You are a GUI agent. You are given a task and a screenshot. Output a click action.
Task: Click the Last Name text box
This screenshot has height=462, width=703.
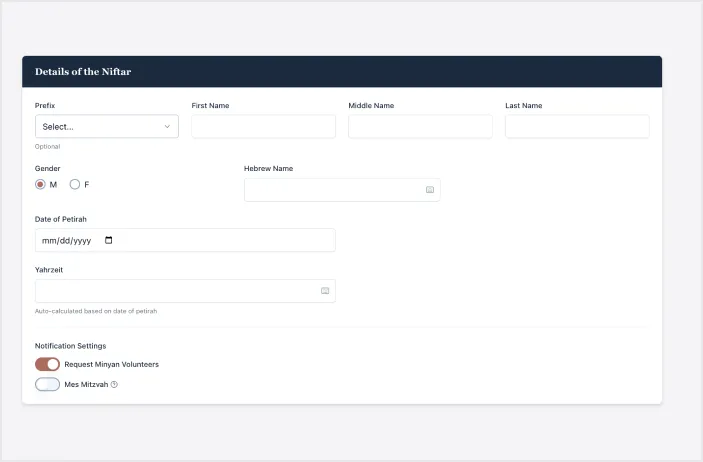tap(577, 127)
